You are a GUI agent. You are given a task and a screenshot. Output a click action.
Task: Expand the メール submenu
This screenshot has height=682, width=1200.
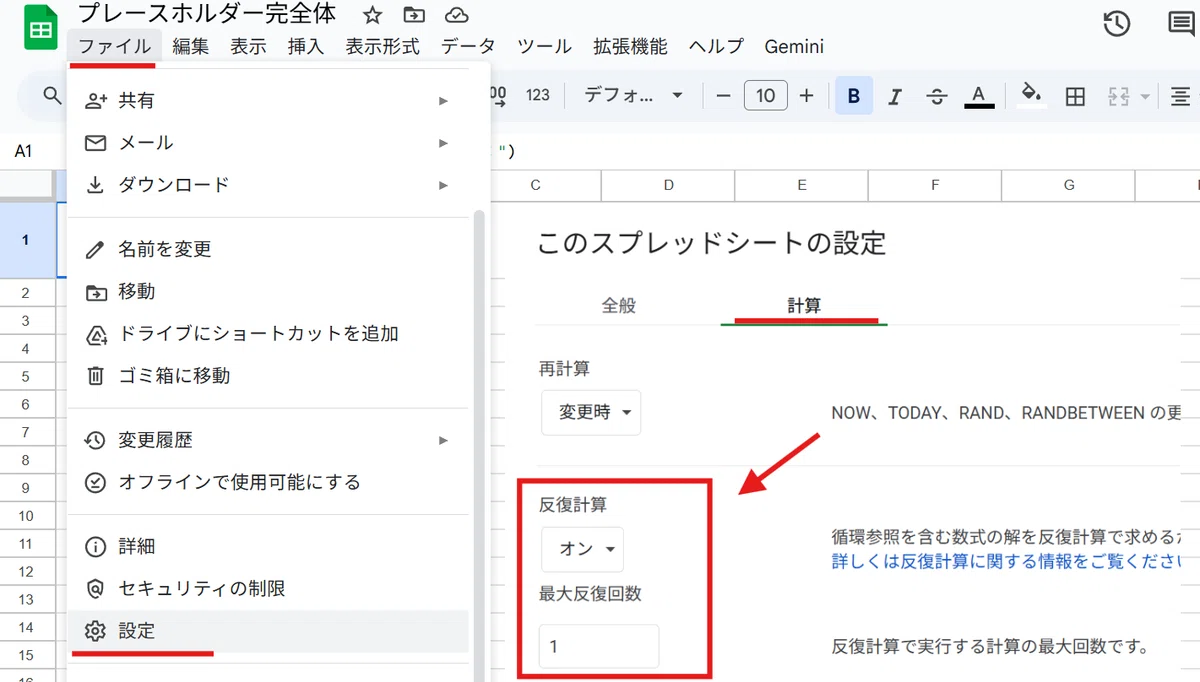(x=268, y=143)
